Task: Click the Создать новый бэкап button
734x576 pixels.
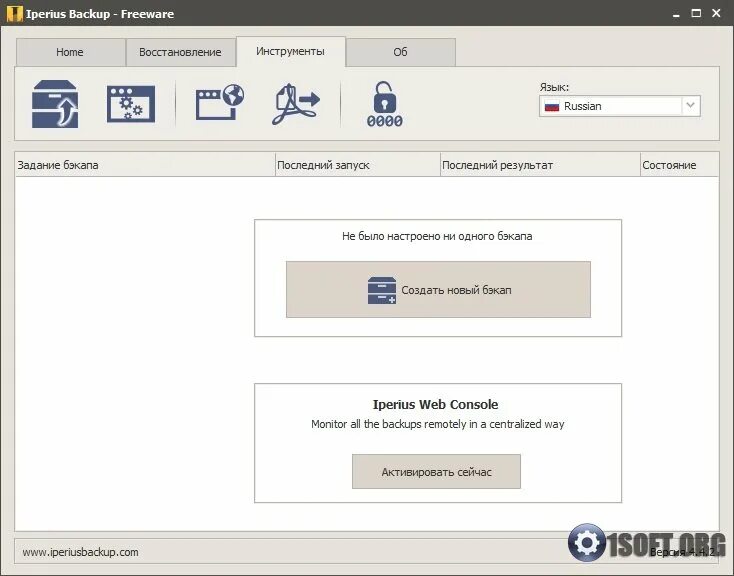Action: coord(438,289)
